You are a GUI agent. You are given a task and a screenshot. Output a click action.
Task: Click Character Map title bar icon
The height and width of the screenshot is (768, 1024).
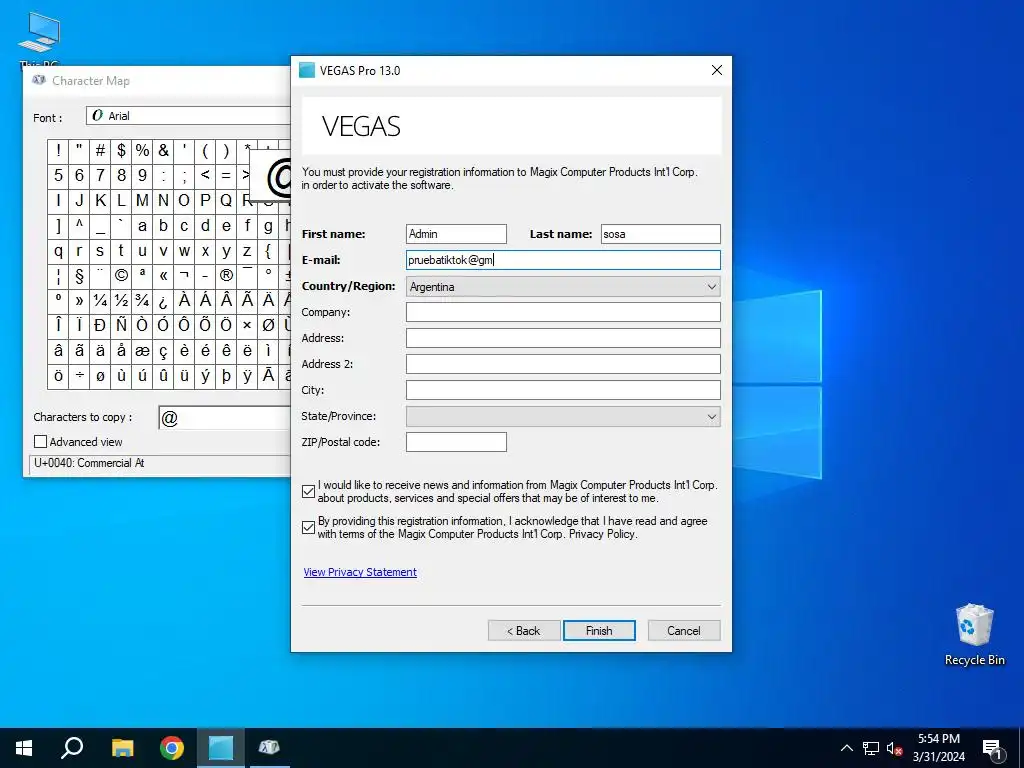click(39, 80)
